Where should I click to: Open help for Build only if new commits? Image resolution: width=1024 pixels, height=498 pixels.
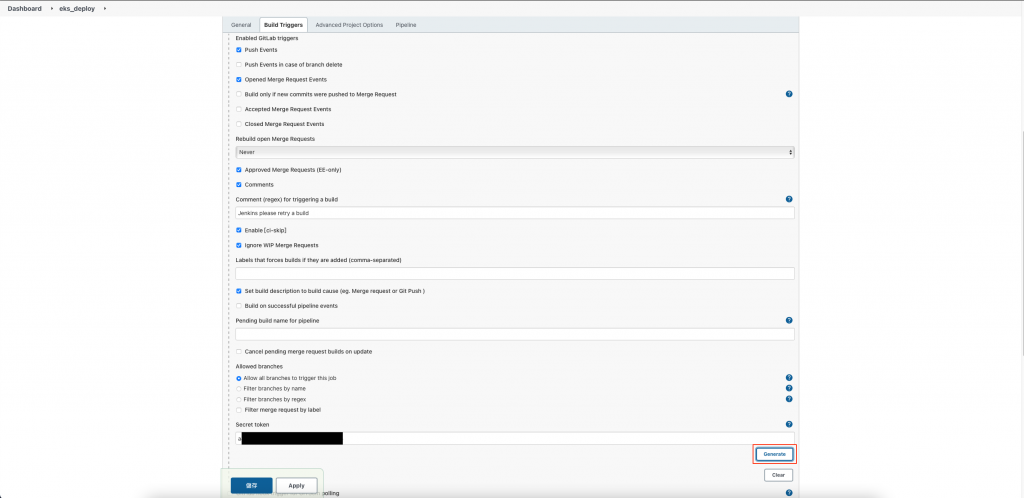(x=789, y=94)
